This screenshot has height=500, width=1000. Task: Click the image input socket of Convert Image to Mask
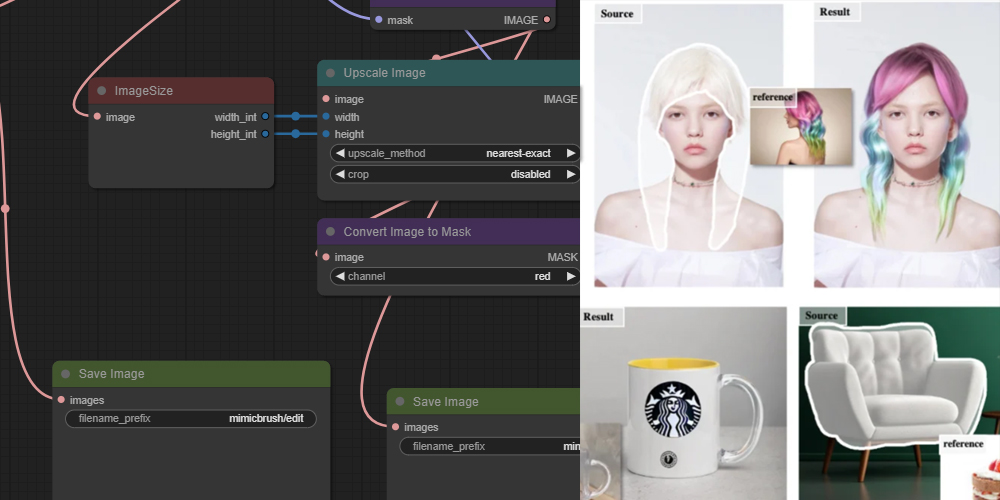tap(326, 257)
